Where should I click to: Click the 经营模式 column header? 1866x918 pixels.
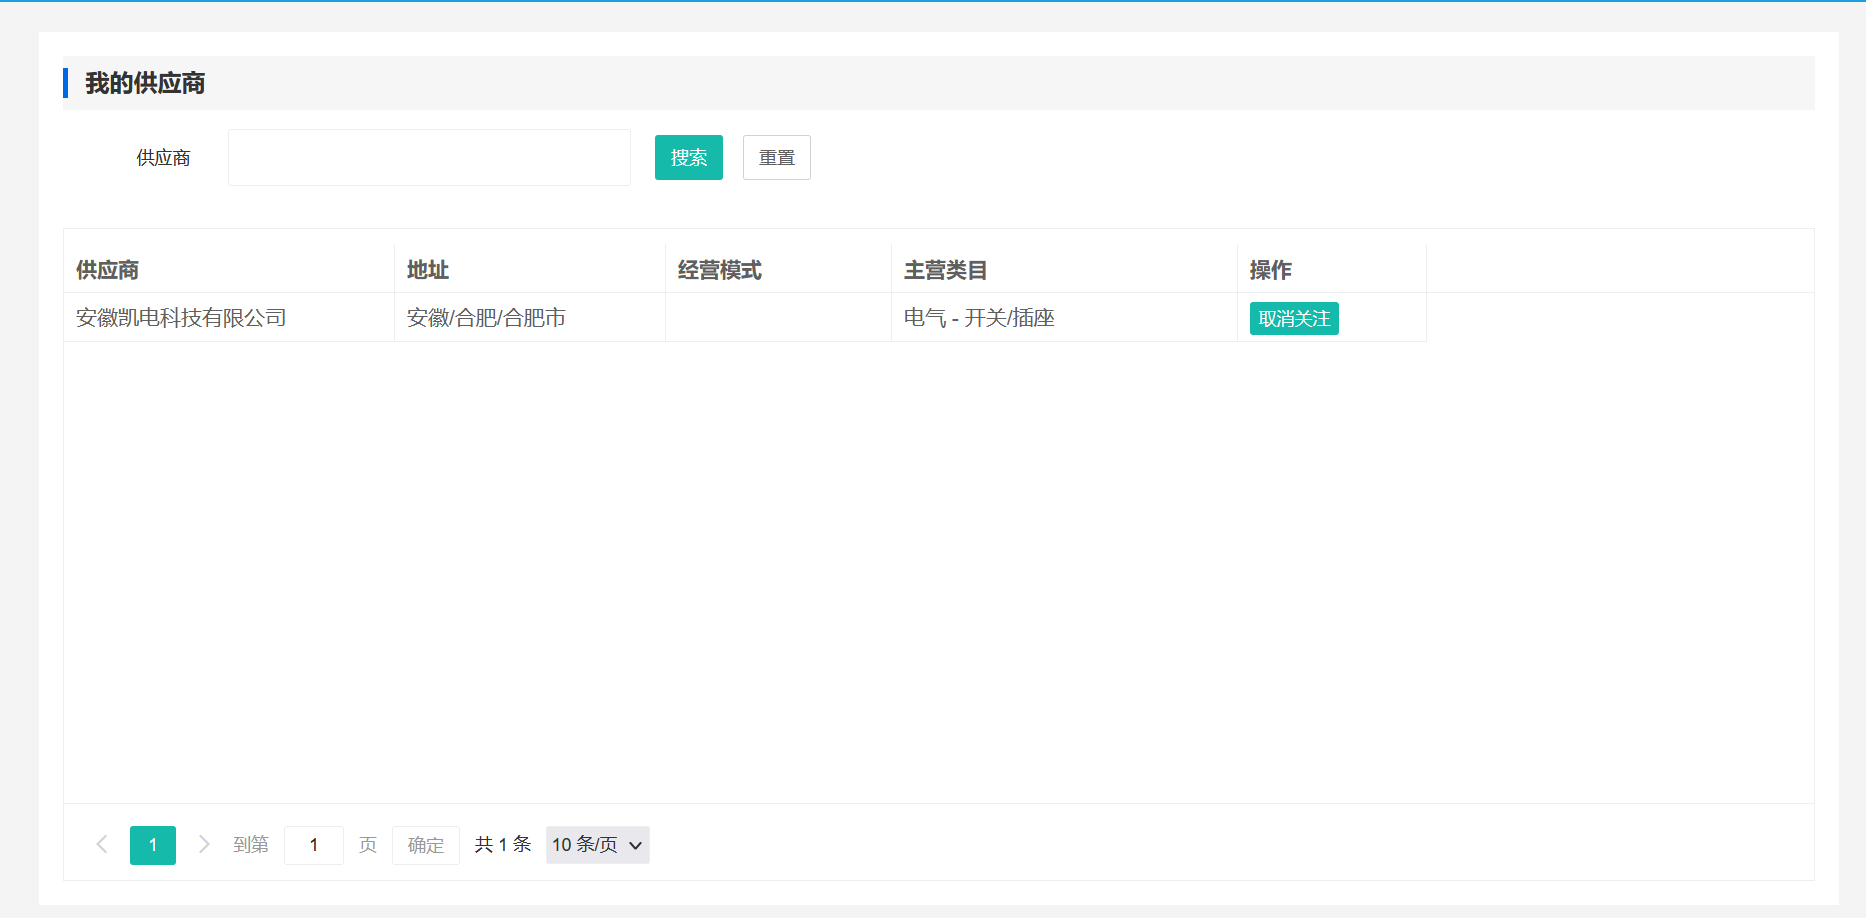coord(720,270)
